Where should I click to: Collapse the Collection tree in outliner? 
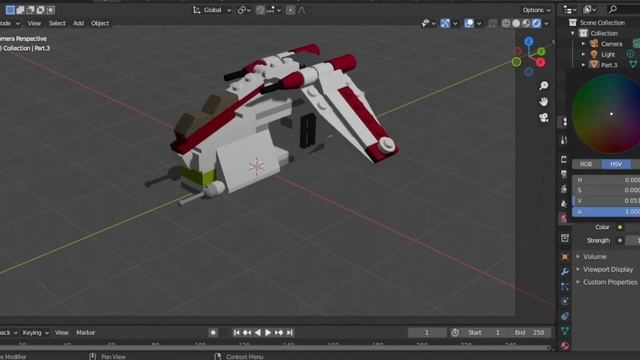coord(573,33)
